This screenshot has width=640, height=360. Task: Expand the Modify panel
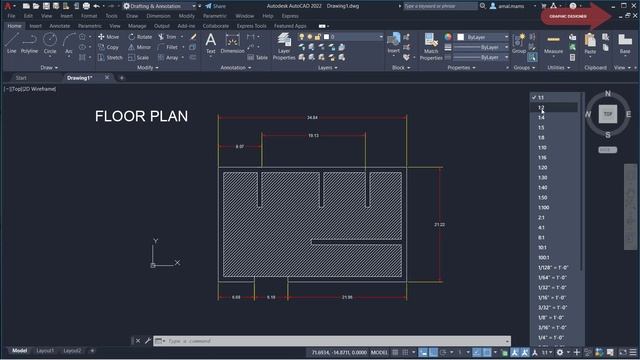click(x=148, y=68)
